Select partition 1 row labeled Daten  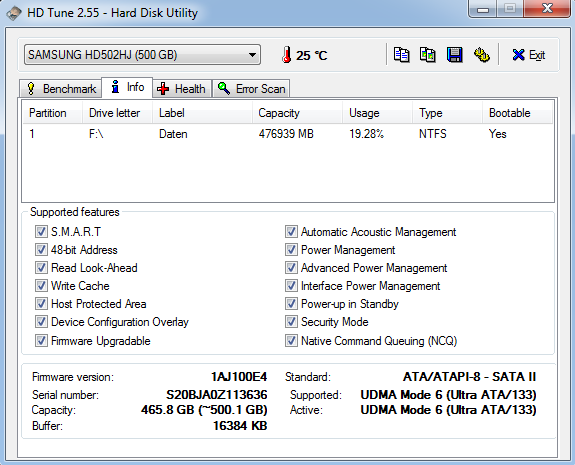288,134
